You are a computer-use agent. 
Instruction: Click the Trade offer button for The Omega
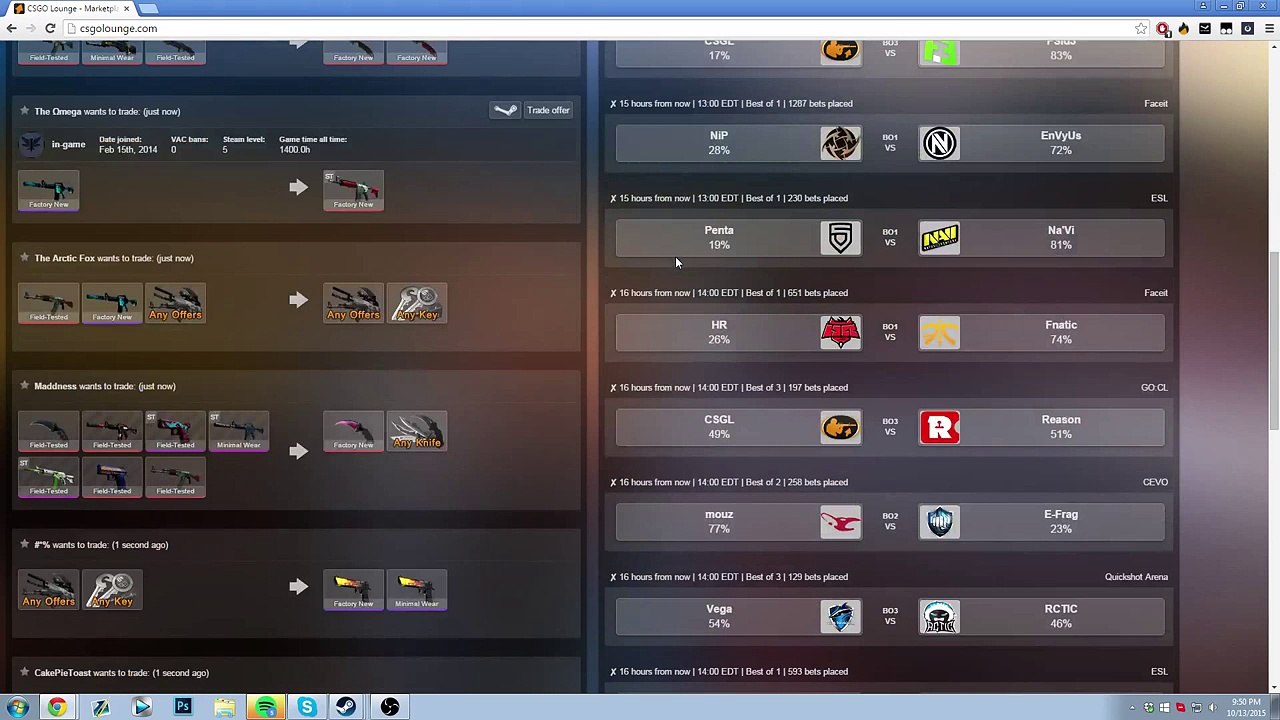pyautogui.click(x=548, y=110)
